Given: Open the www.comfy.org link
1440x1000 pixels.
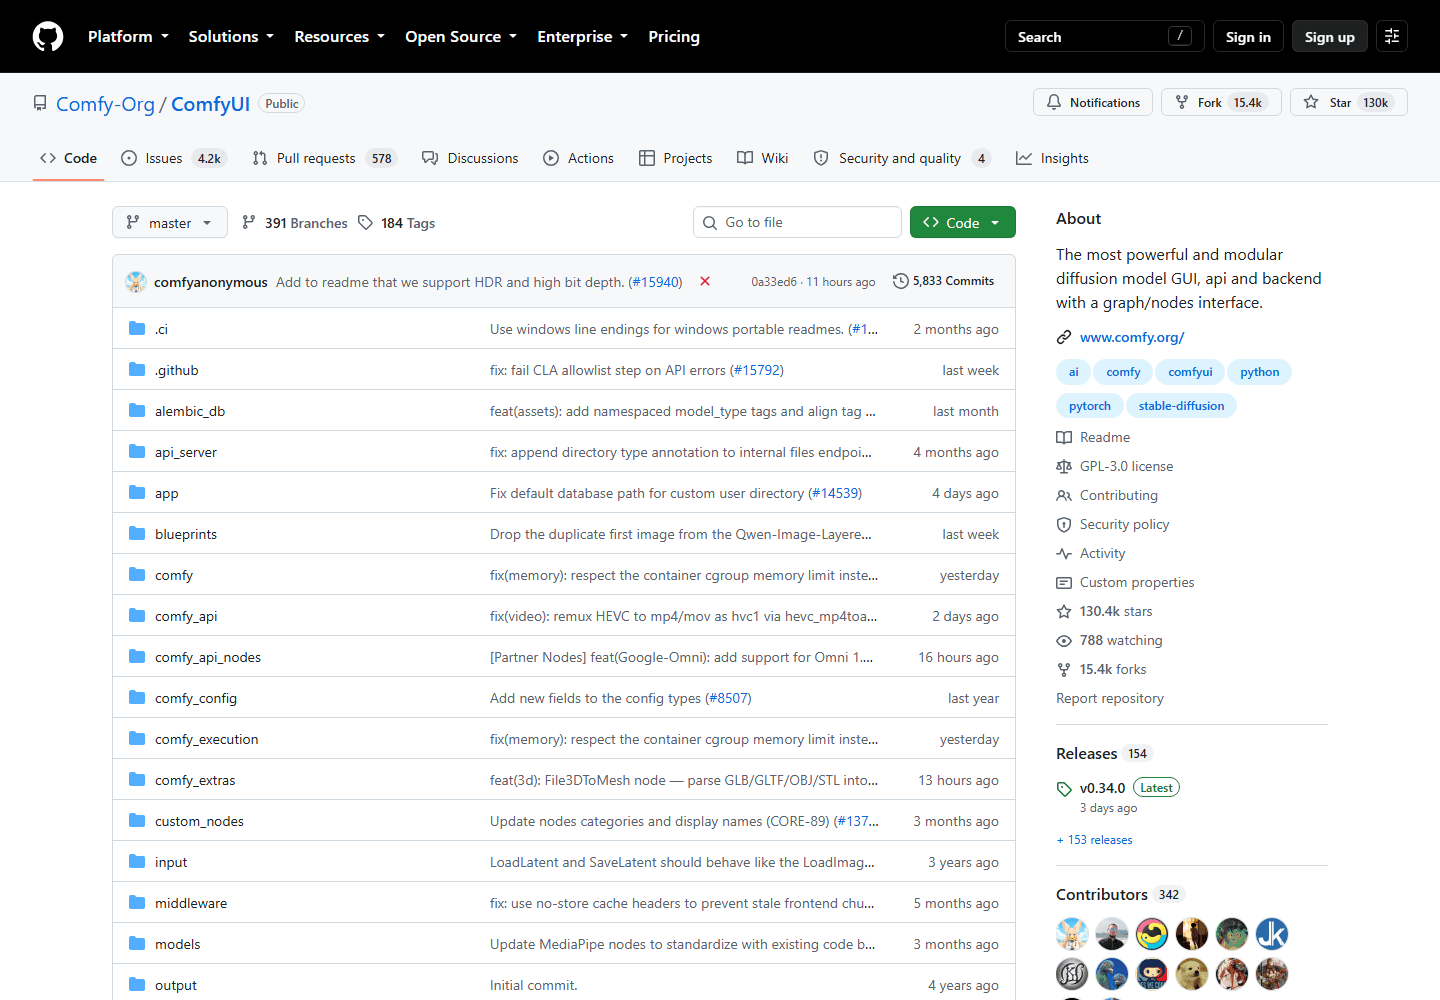Looking at the screenshot, I should tap(1131, 337).
